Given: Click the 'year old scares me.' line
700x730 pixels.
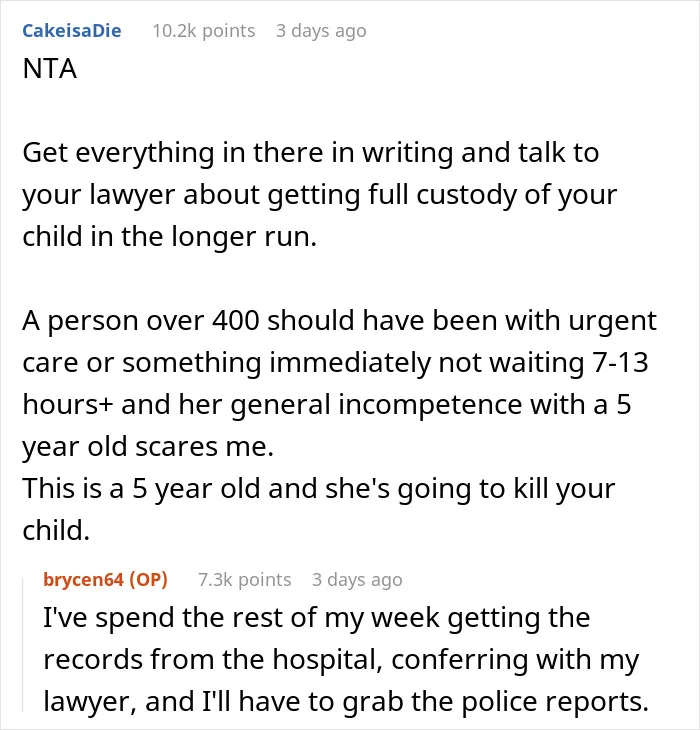Looking at the screenshot, I should (148, 446).
